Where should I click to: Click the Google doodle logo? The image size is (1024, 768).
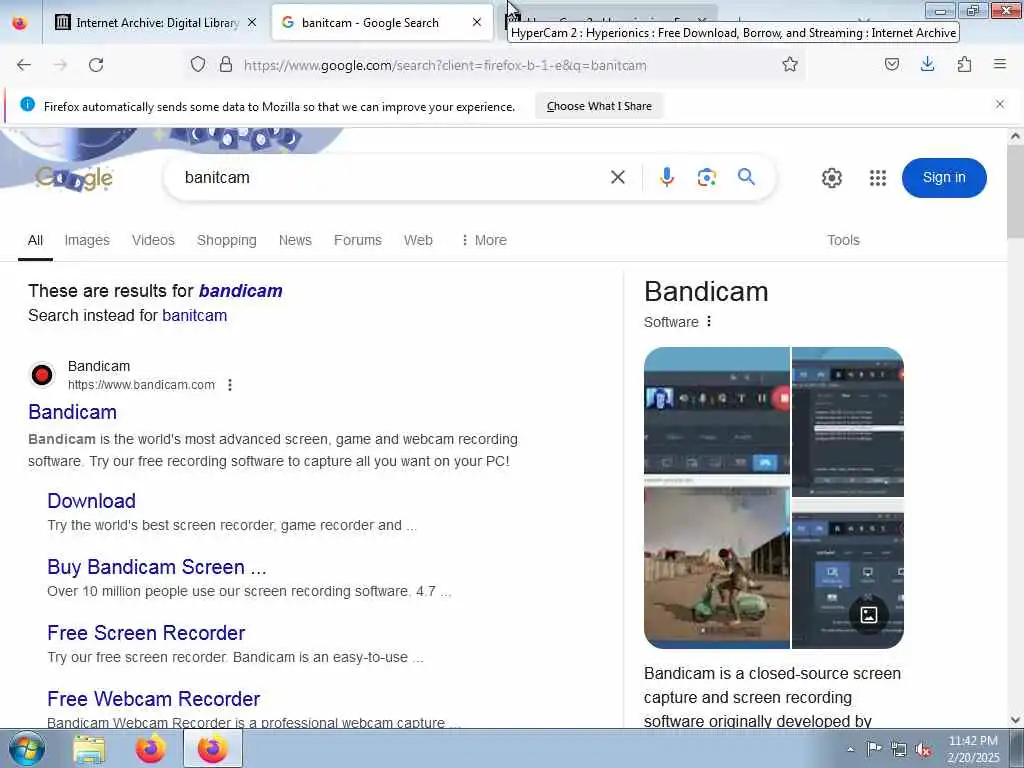[74, 177]
